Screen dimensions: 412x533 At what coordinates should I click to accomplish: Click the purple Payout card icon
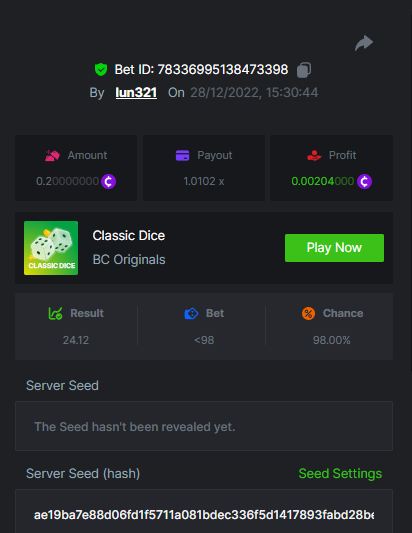click(x=183, y=155)
